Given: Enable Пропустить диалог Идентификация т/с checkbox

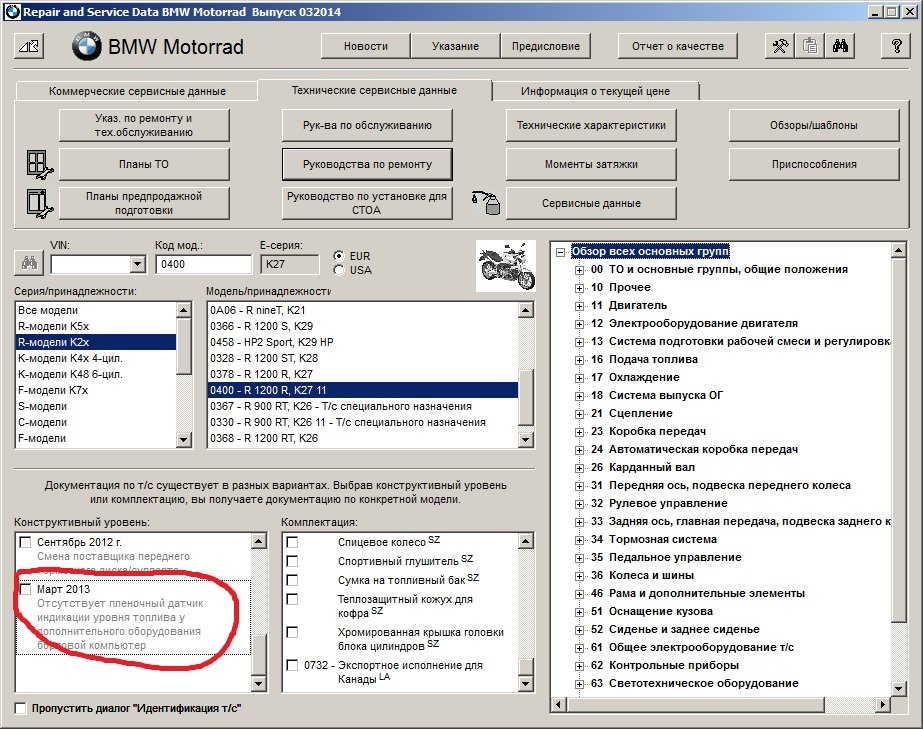Looking at the screenshot, I should click(x=21, y=708).
